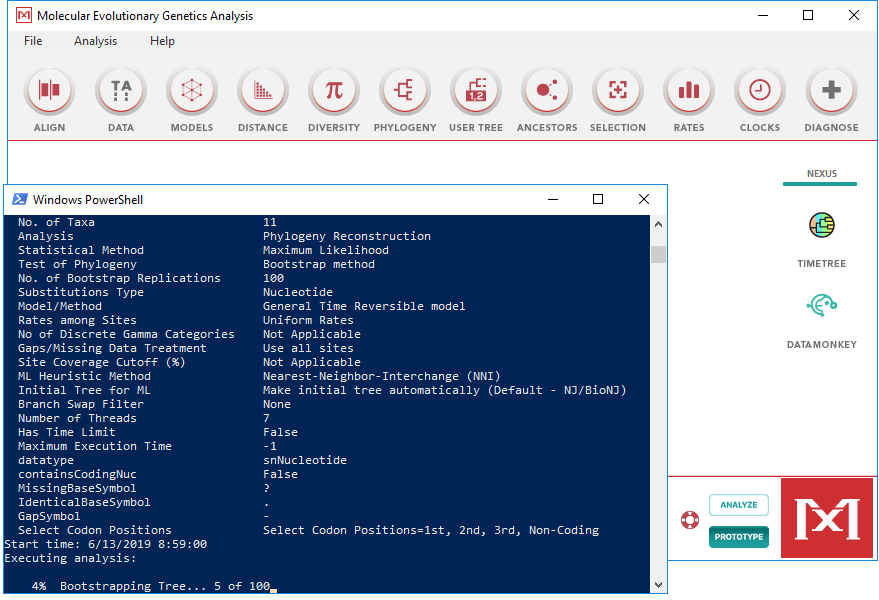The height and width of the screenshot is (600, 879).
Task: Select the NEXUS tab
Action: pos(822,174)
